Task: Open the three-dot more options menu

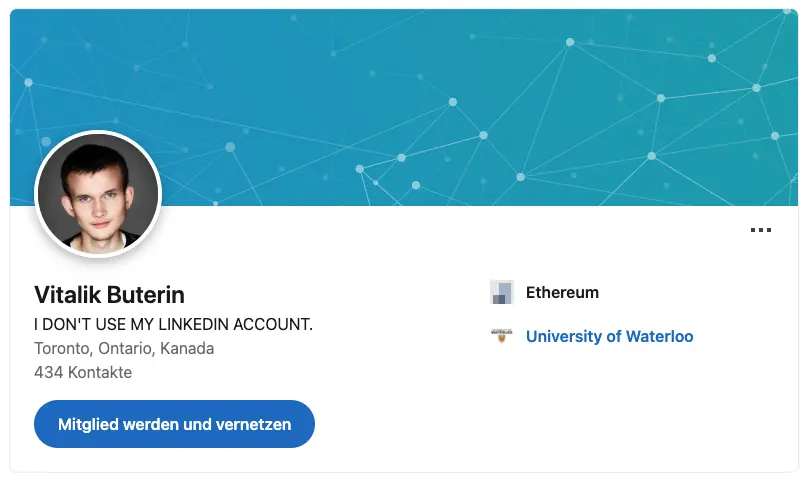Action: 761,230
